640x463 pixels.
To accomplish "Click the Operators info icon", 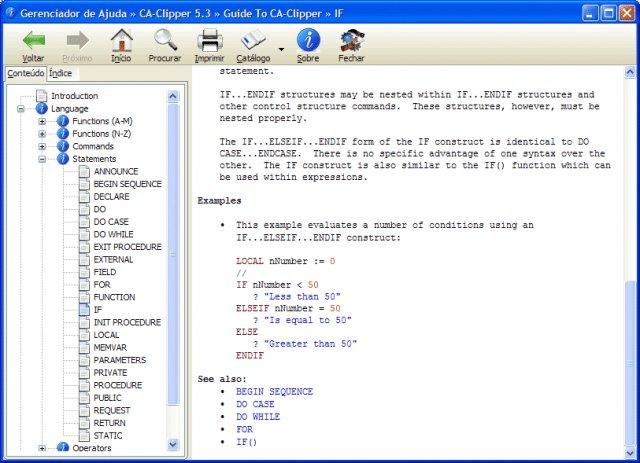I will tap(62, 447).
